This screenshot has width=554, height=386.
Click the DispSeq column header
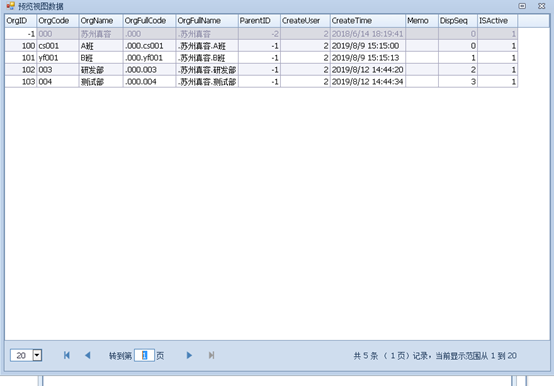458,21
